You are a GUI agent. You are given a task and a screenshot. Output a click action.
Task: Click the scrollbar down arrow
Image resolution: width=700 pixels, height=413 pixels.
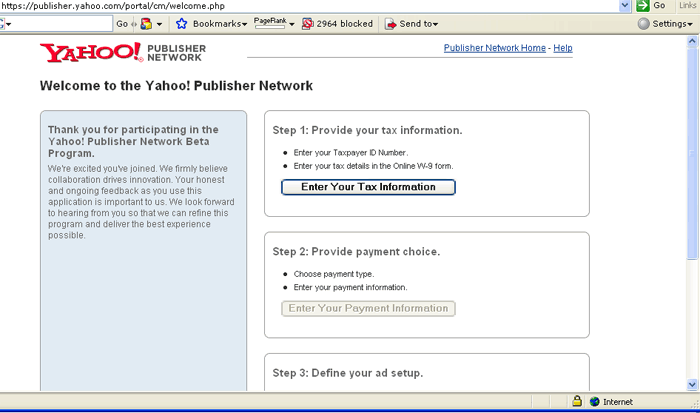pos(693,384)
